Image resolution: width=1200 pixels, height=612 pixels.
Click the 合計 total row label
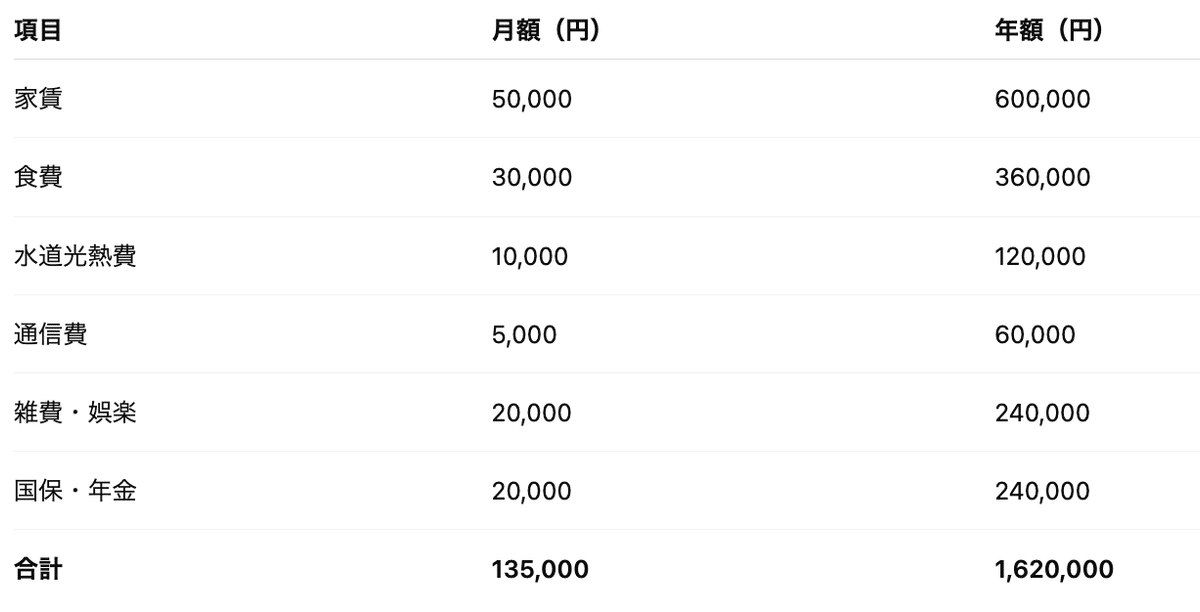38,569
